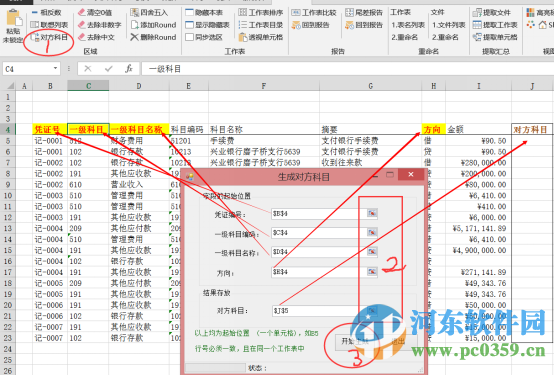Screen dimensions: 555x375
Task: Click the 清空0值 eraser tool
Action: [95, 13]
